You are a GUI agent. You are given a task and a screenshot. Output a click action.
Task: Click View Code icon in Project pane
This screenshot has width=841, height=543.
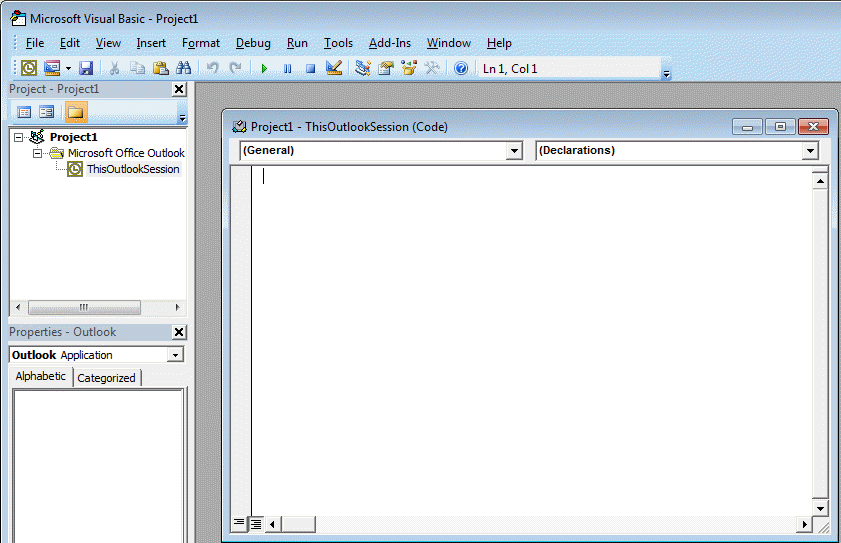(24, 112)
